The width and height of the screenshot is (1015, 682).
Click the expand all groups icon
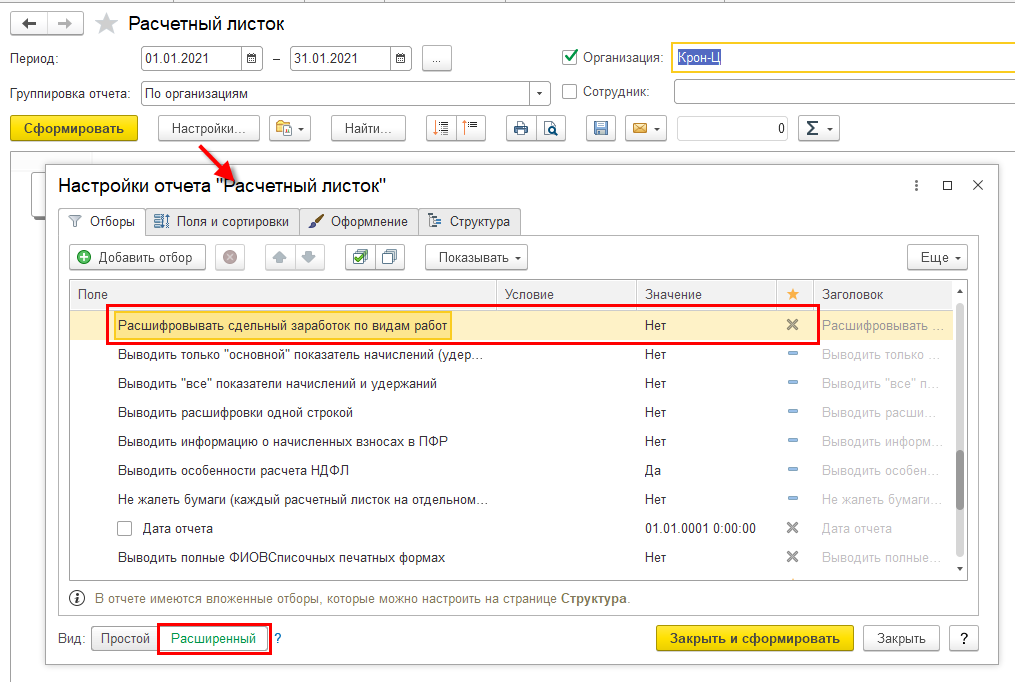click(441, 128)
